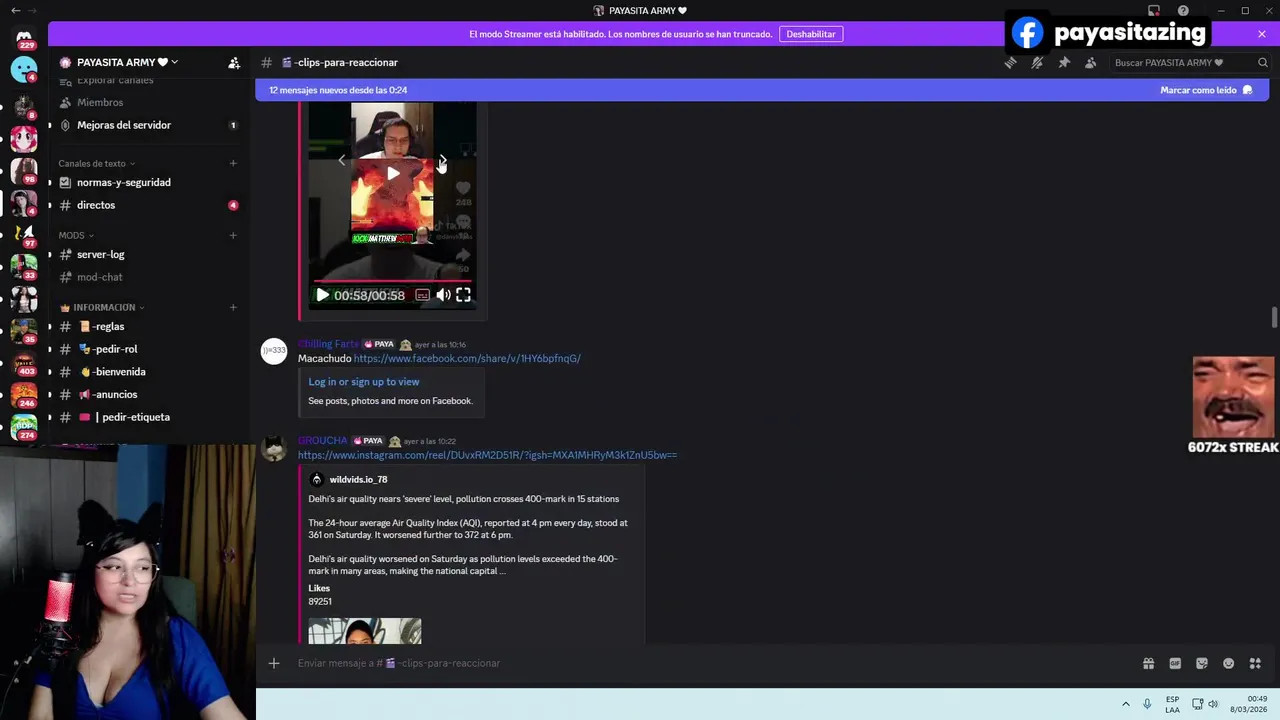Open server icon with 98 badge

[24, 170]
